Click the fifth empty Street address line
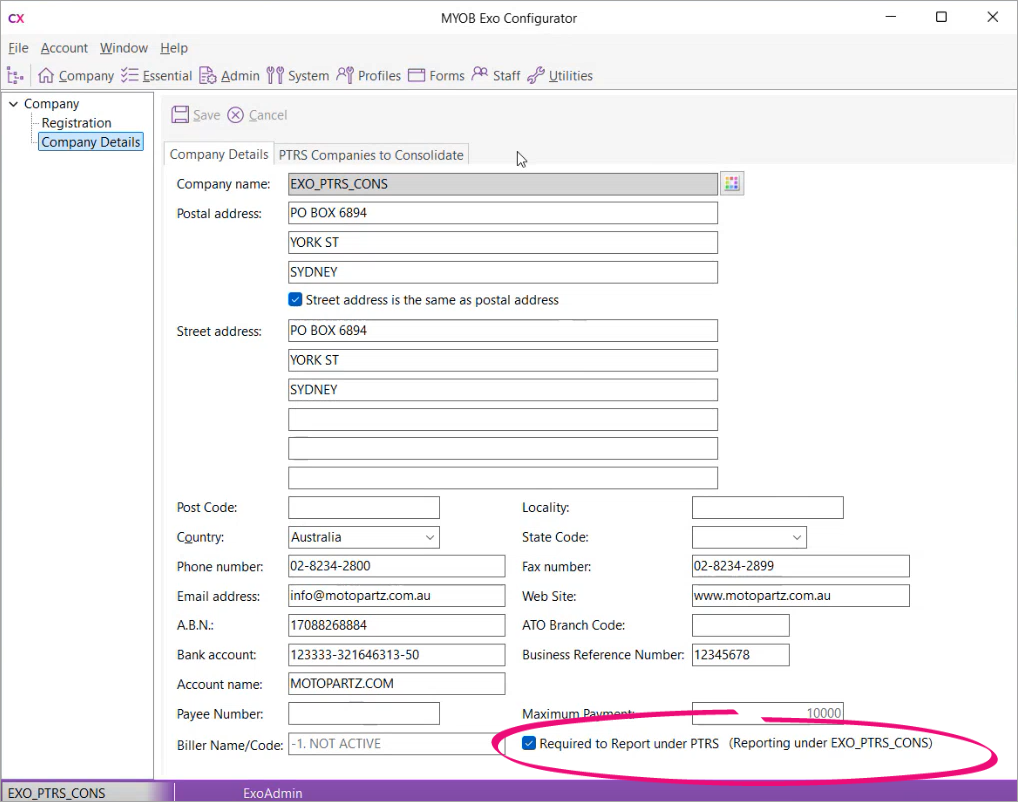 (x=503, y=449)
